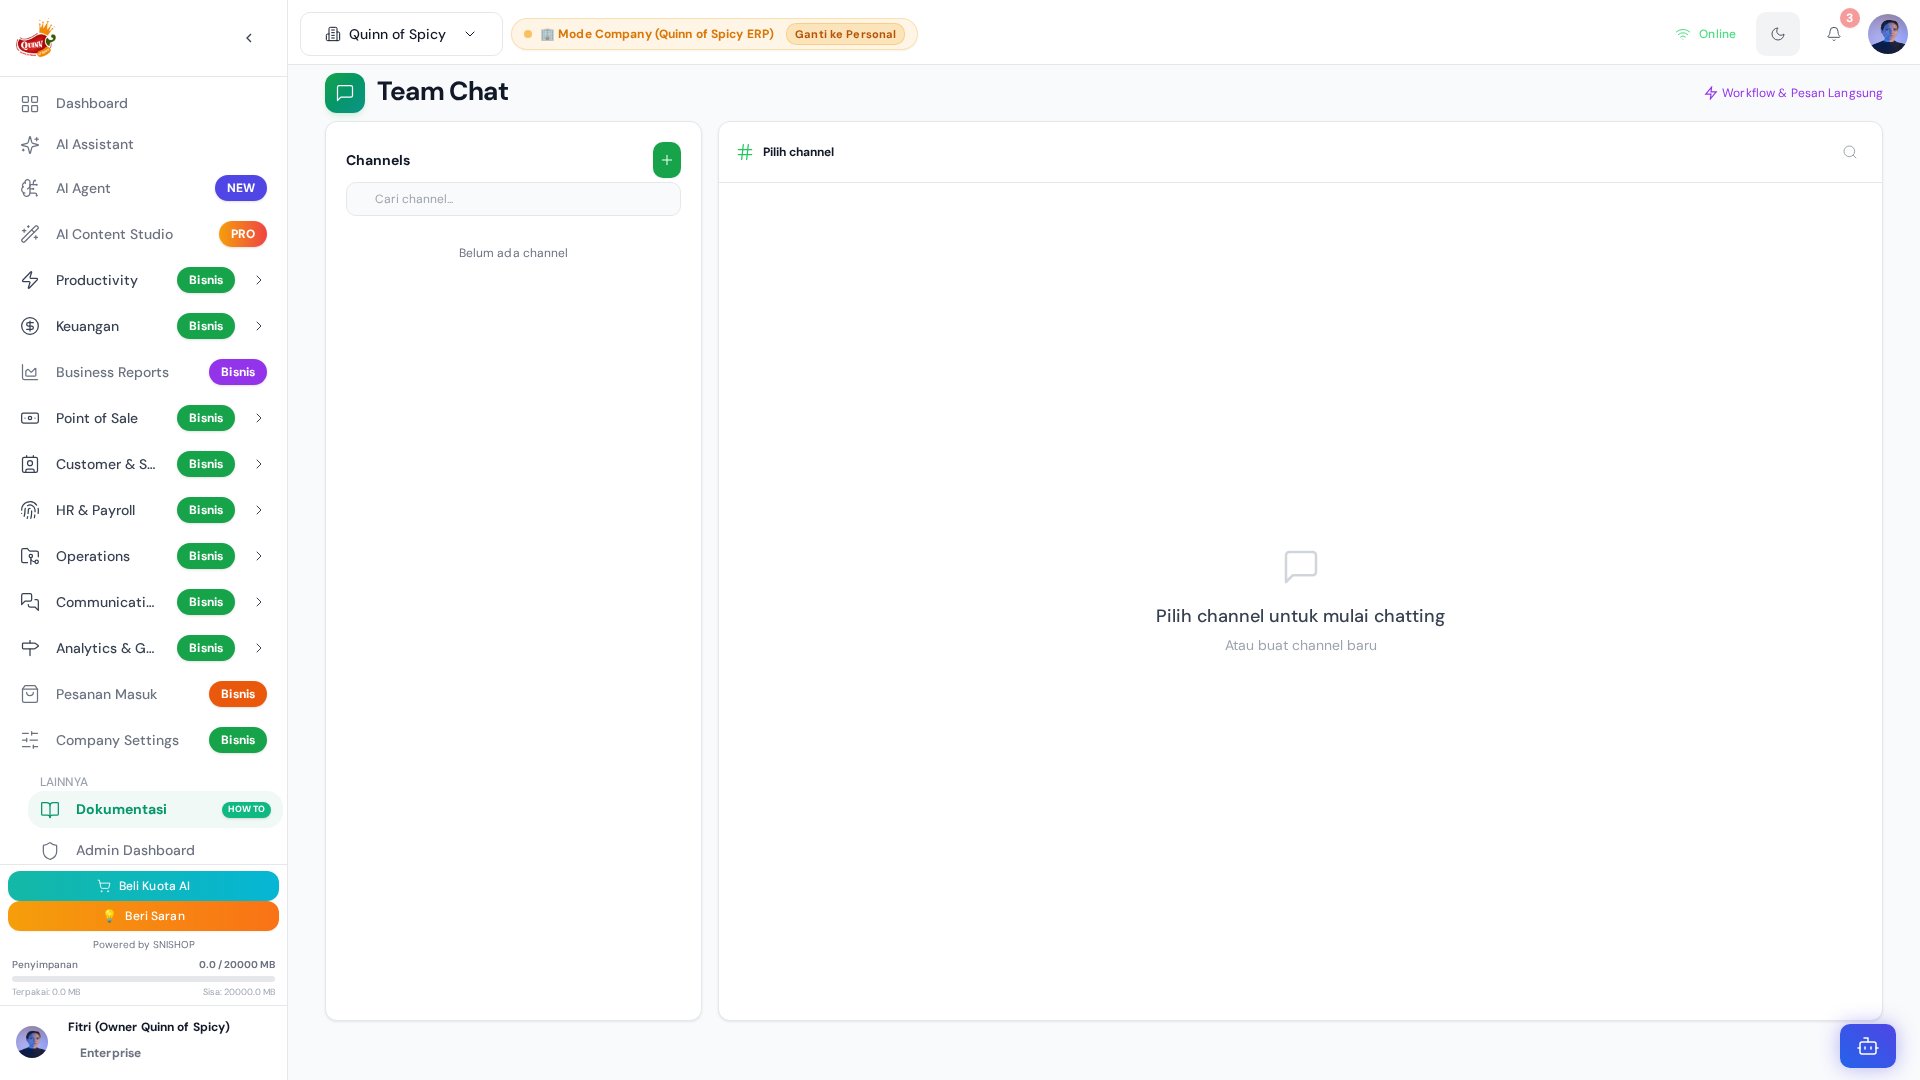Expand the Customer & S... chevron
The height and width of the screenshot is (1080, 1920).
click(x=259, y=464)
